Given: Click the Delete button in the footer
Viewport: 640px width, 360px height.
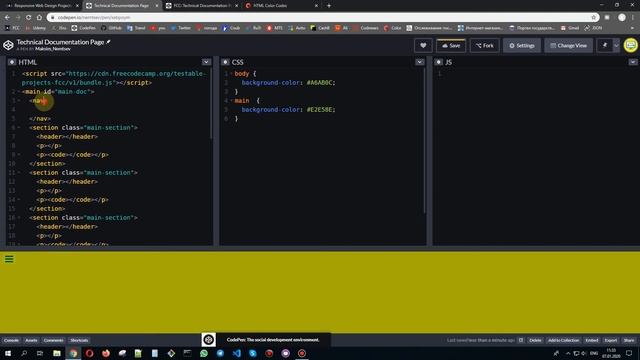Looking at the screenshot, I should click(535, 340).
